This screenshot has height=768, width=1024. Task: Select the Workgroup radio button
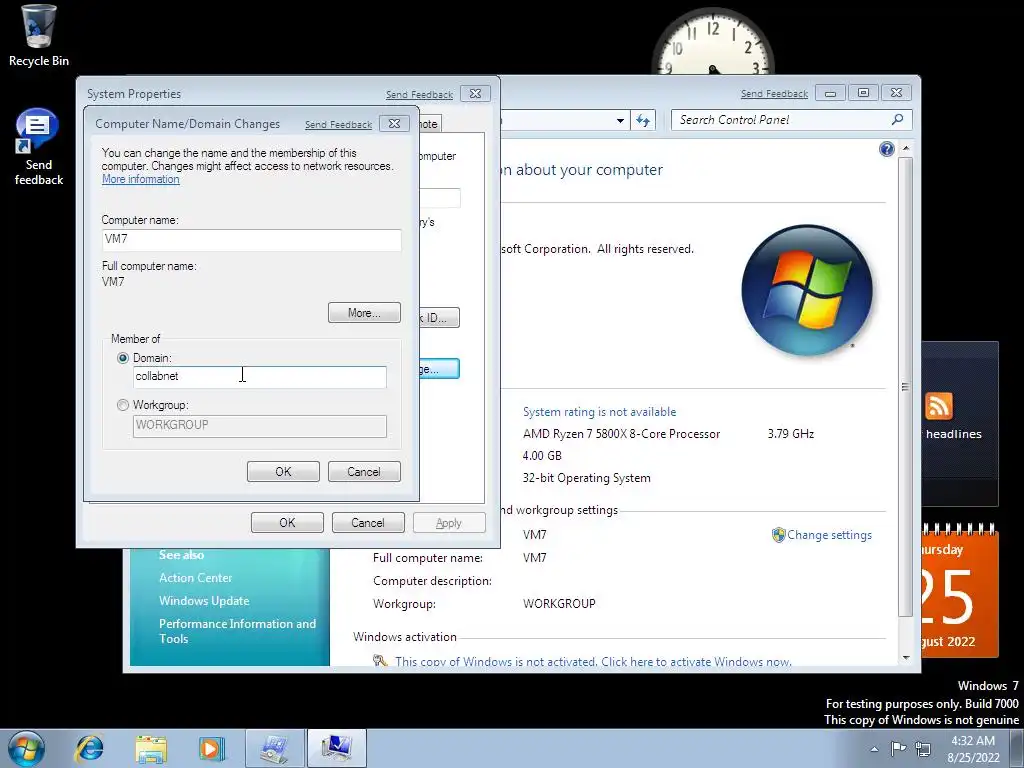123,405
